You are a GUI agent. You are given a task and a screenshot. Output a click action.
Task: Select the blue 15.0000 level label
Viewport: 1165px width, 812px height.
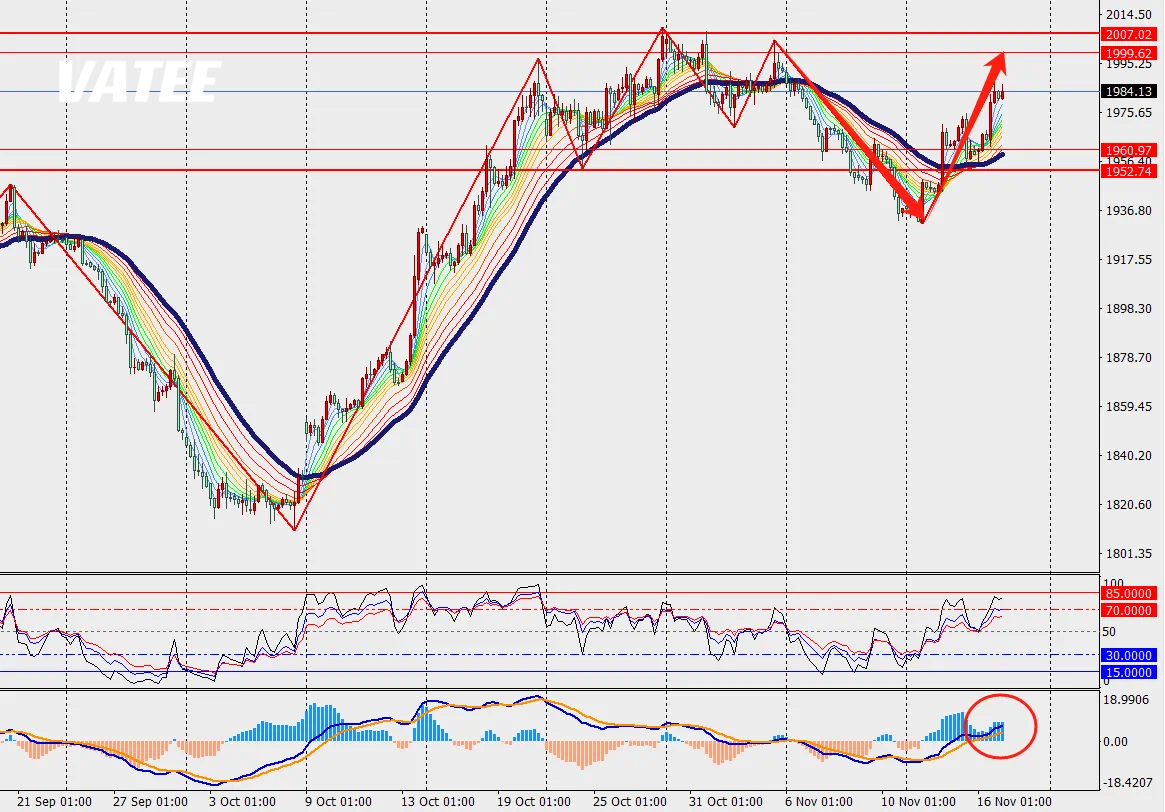pyautogui.click(x=1127, y=673)
